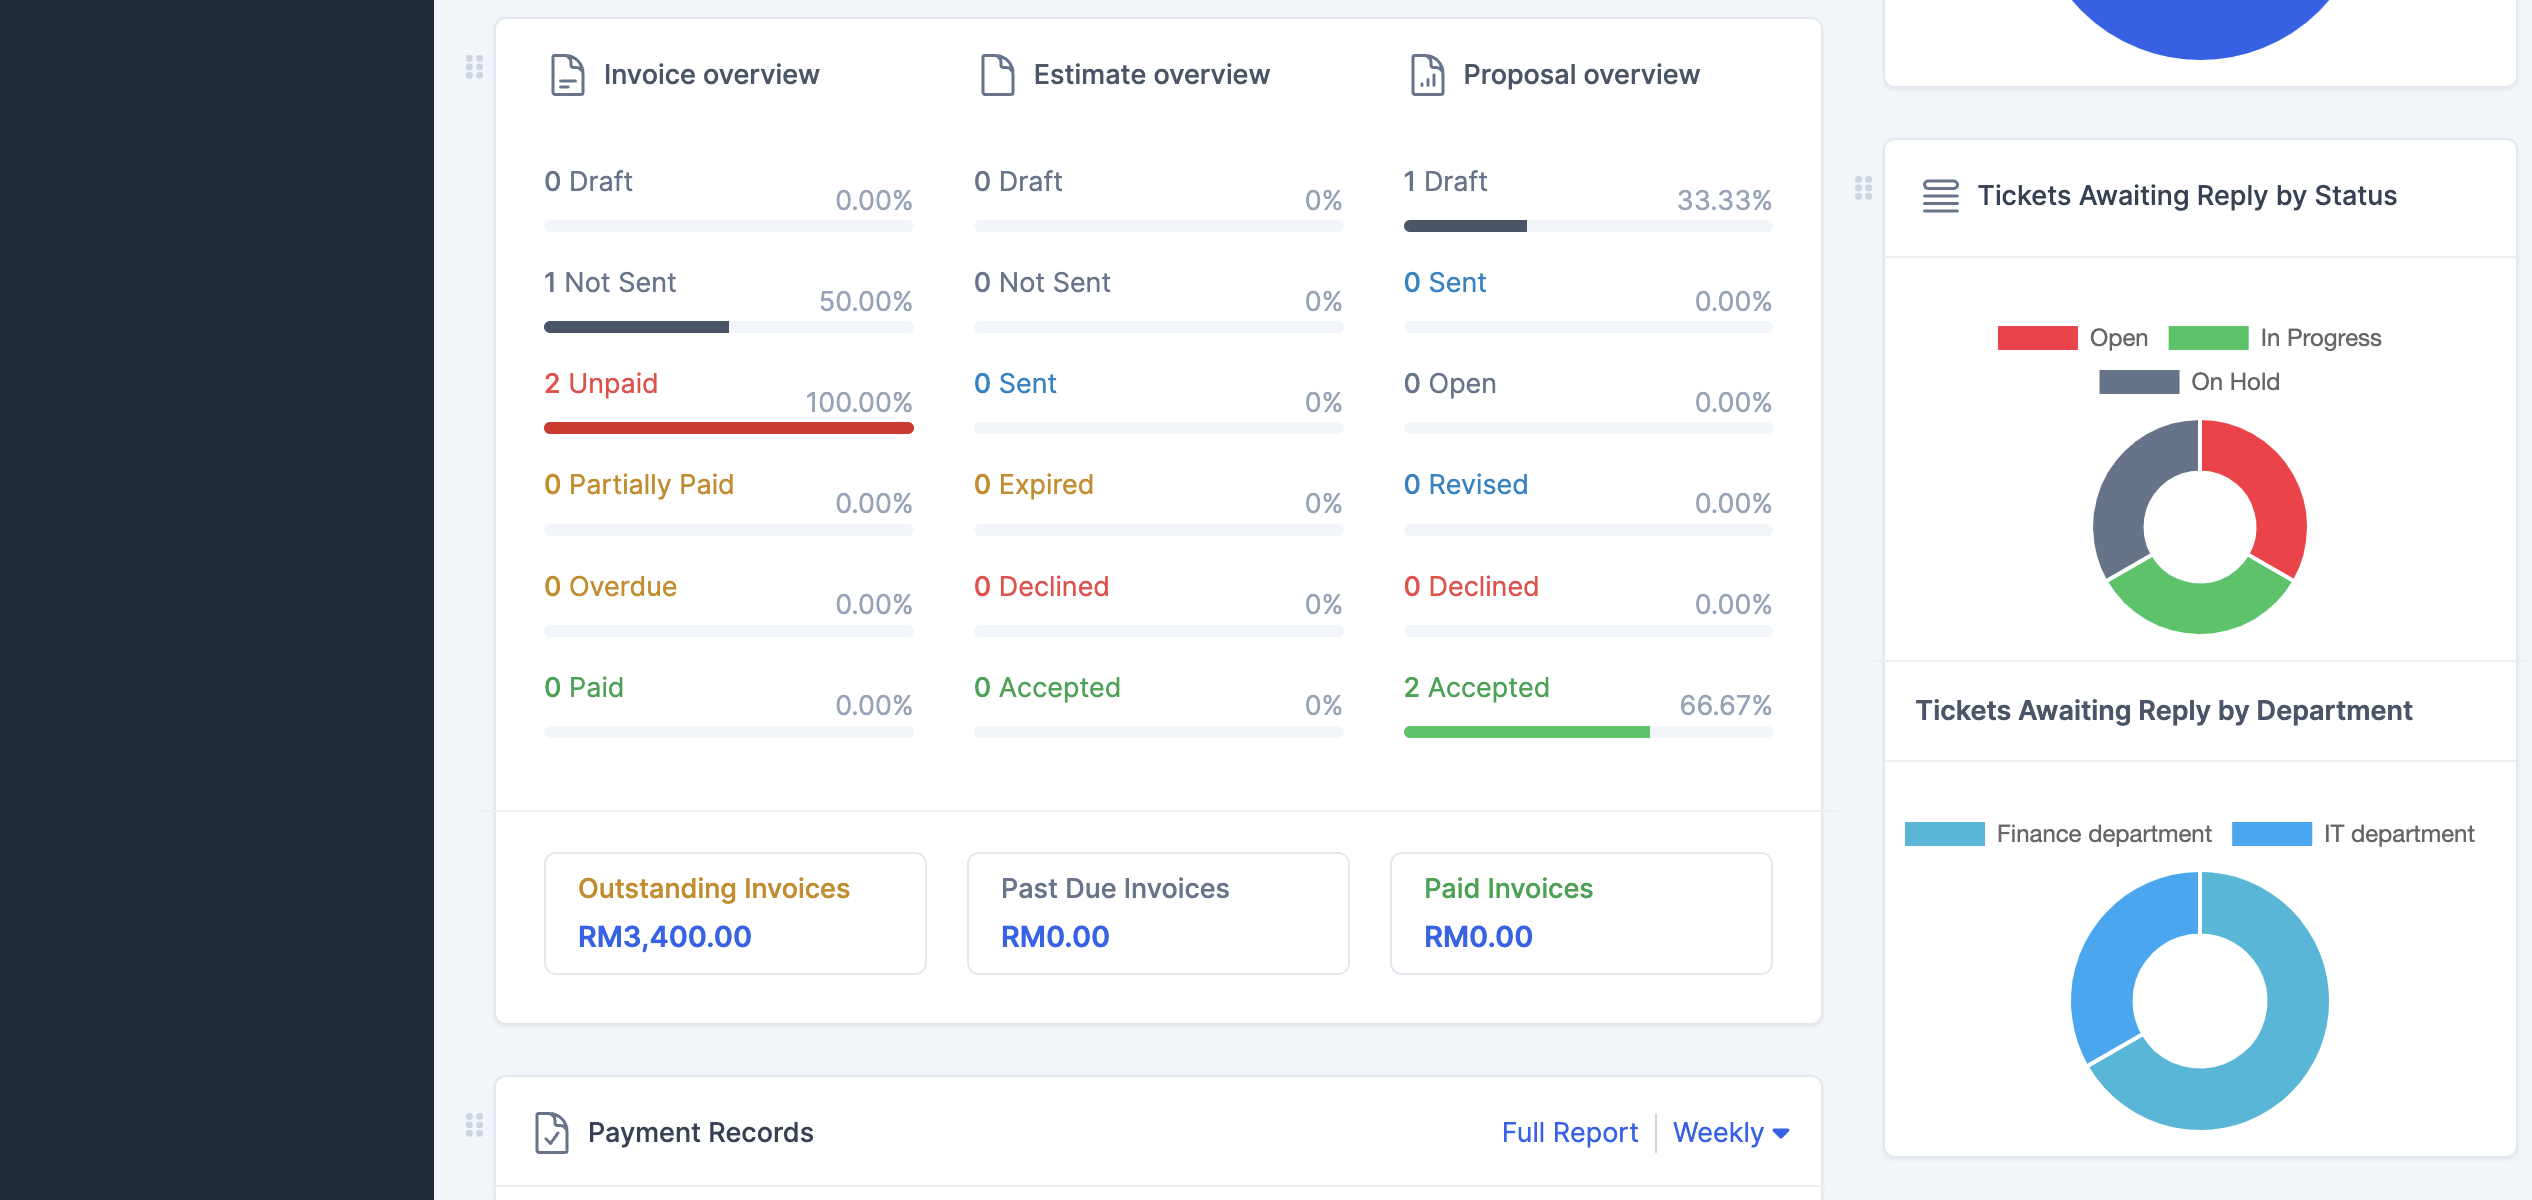Viewport: 2532px width, 1200px height.
Task: Click the 2 Accepted proposals link
Action: (1476, 688)
